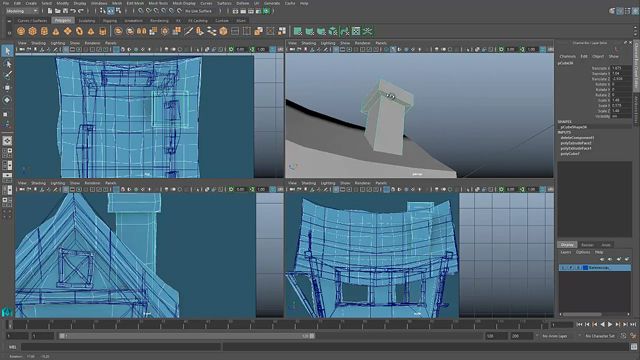Toggle the P playback box of the layer
This screenshot has width=640, height=360.
(571, 268)
